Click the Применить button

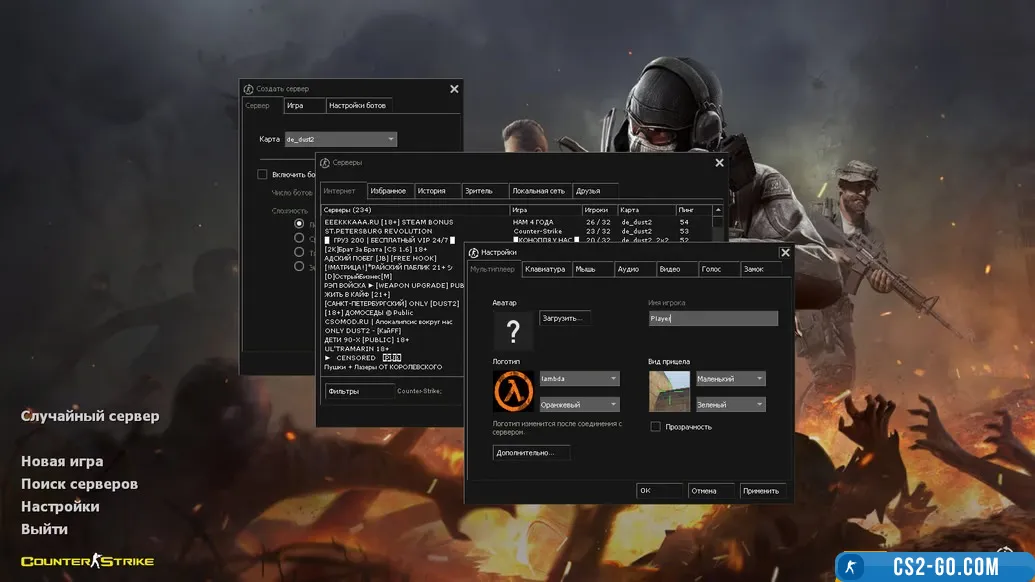coord(761,491)
